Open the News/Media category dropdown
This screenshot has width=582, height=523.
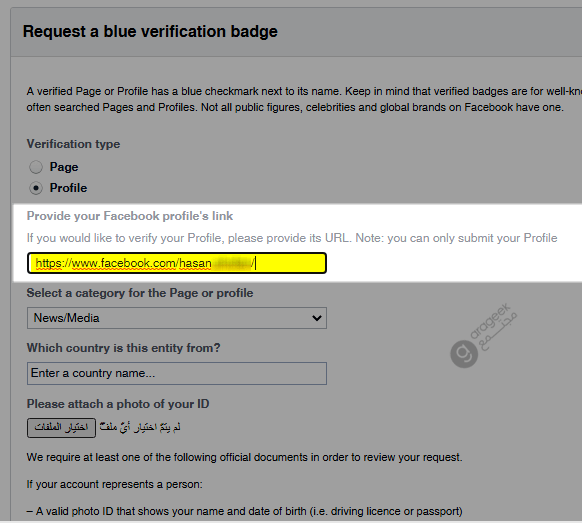click(177, 318)
